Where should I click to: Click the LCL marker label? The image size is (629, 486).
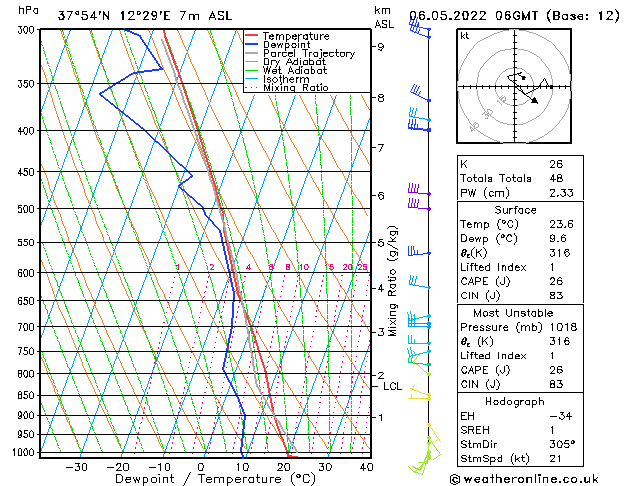pos(392,387)
